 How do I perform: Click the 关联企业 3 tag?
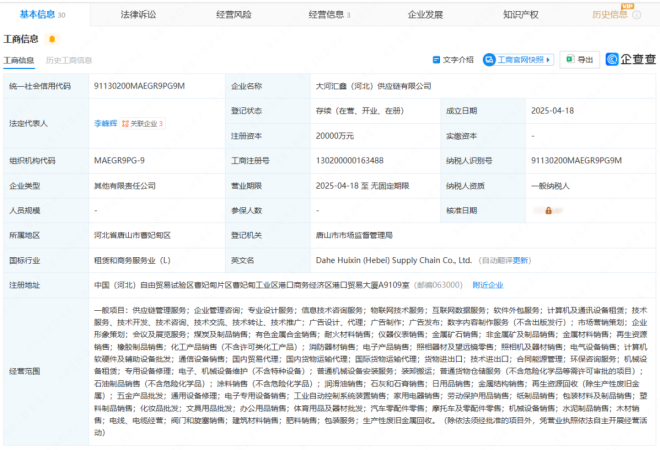[x=145, y=124]
